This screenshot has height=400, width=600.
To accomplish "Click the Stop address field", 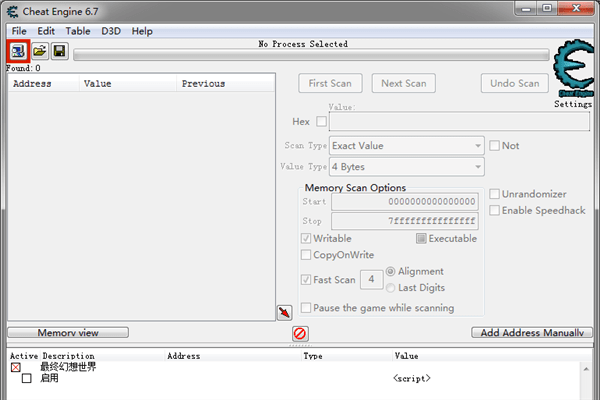I will point(405,221).
